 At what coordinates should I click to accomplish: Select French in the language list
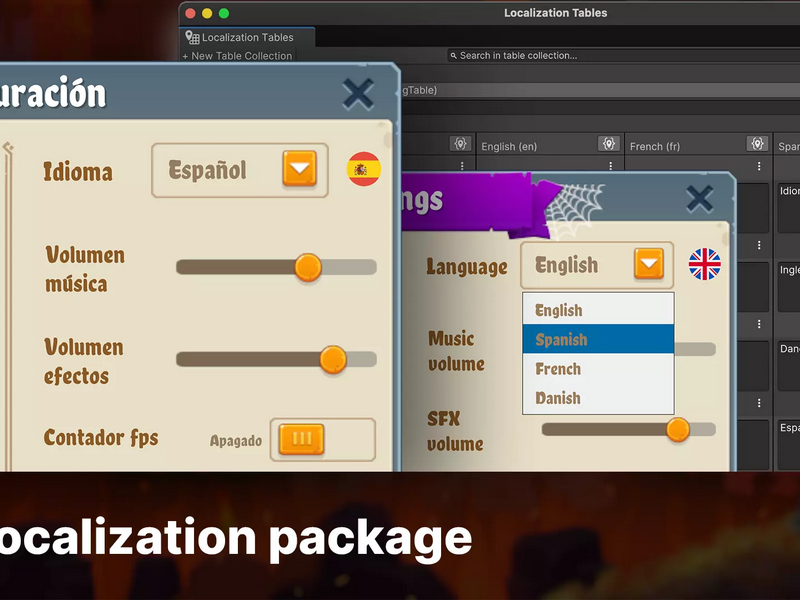pyautogui.click(x=598, y=368)
